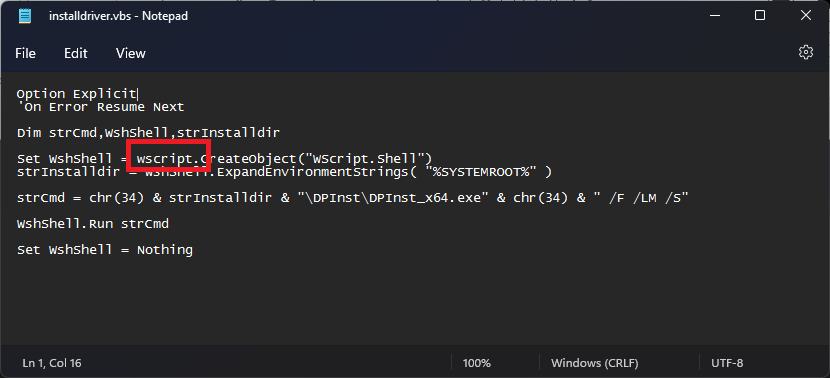Click on 'Set WshShell = Nothing' line
This screenshot has width=830, height=378.
[x=105, y=250]
